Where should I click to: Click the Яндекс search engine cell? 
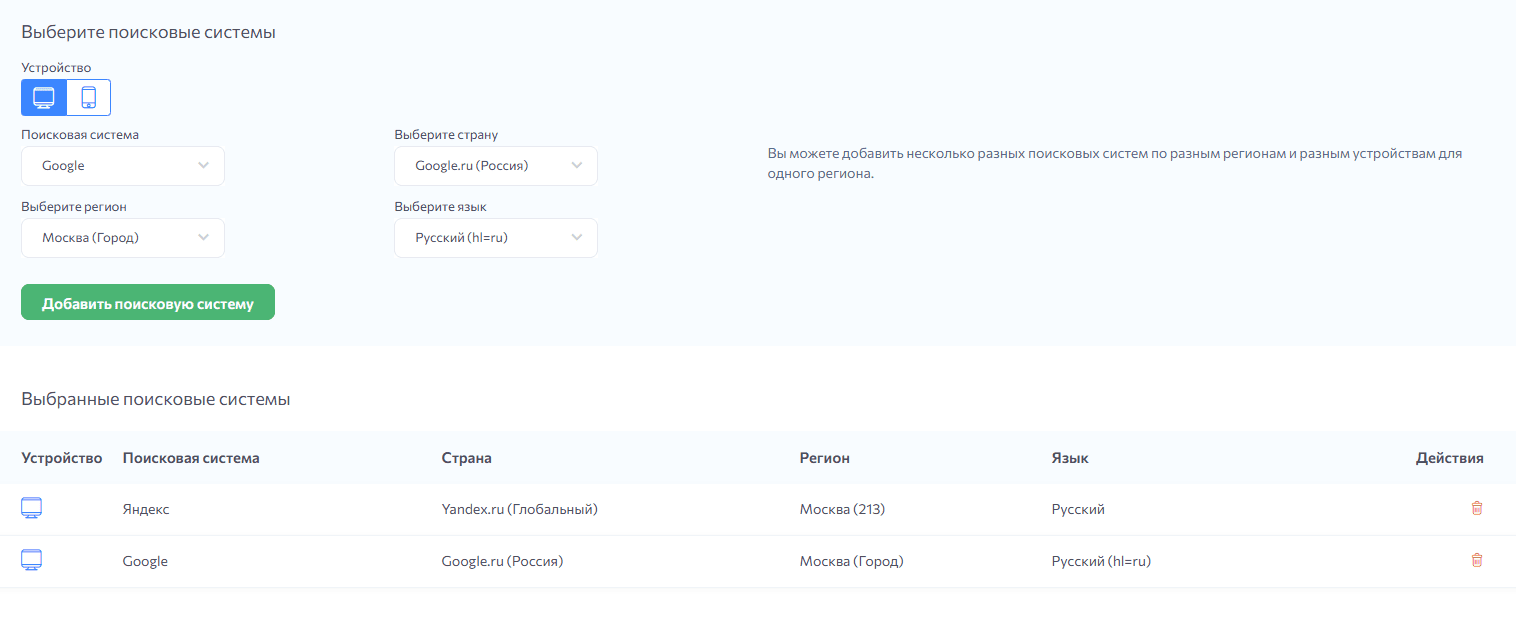[x=146, y=509]
